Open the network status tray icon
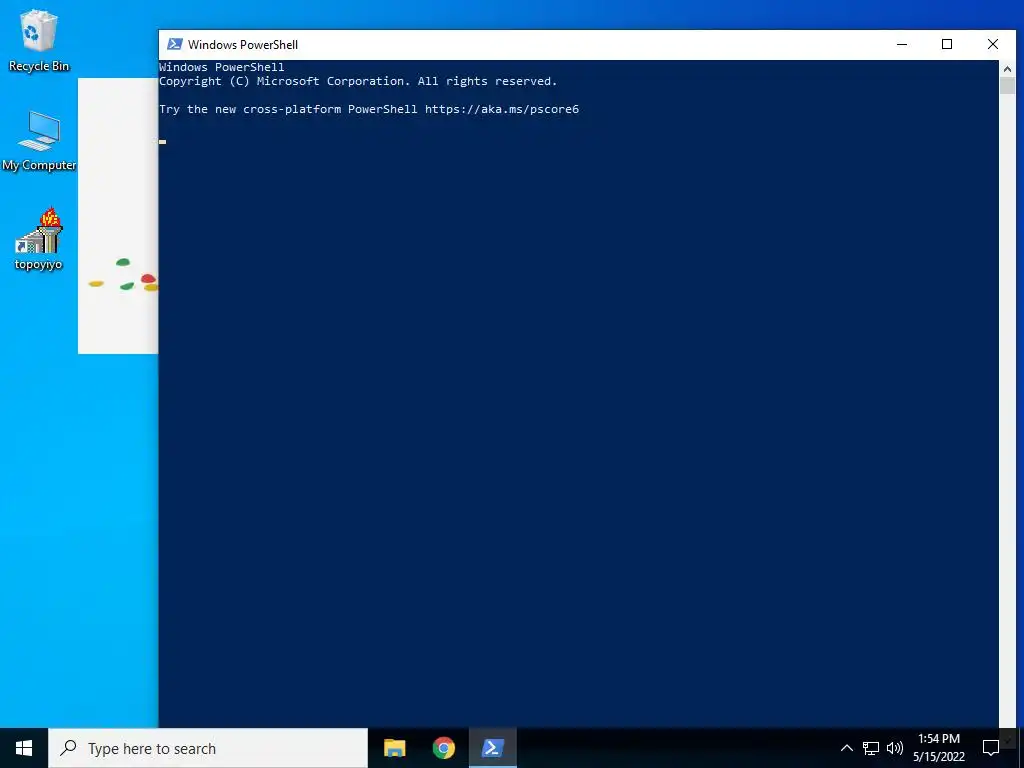This screenshot has height=768, width=1024. (871, 748)
